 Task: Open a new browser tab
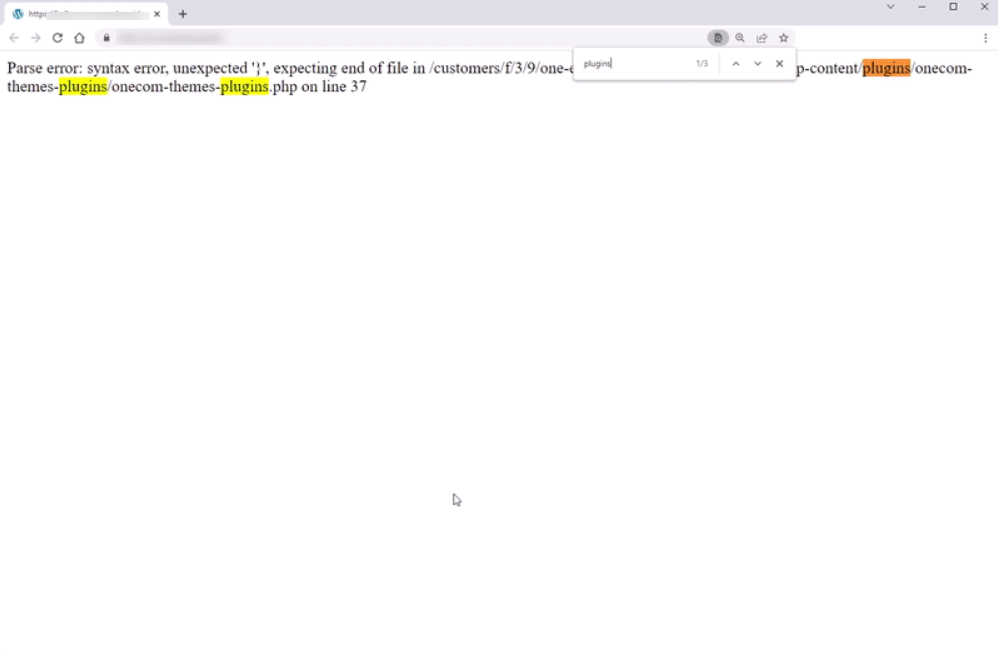pos(183,14)
